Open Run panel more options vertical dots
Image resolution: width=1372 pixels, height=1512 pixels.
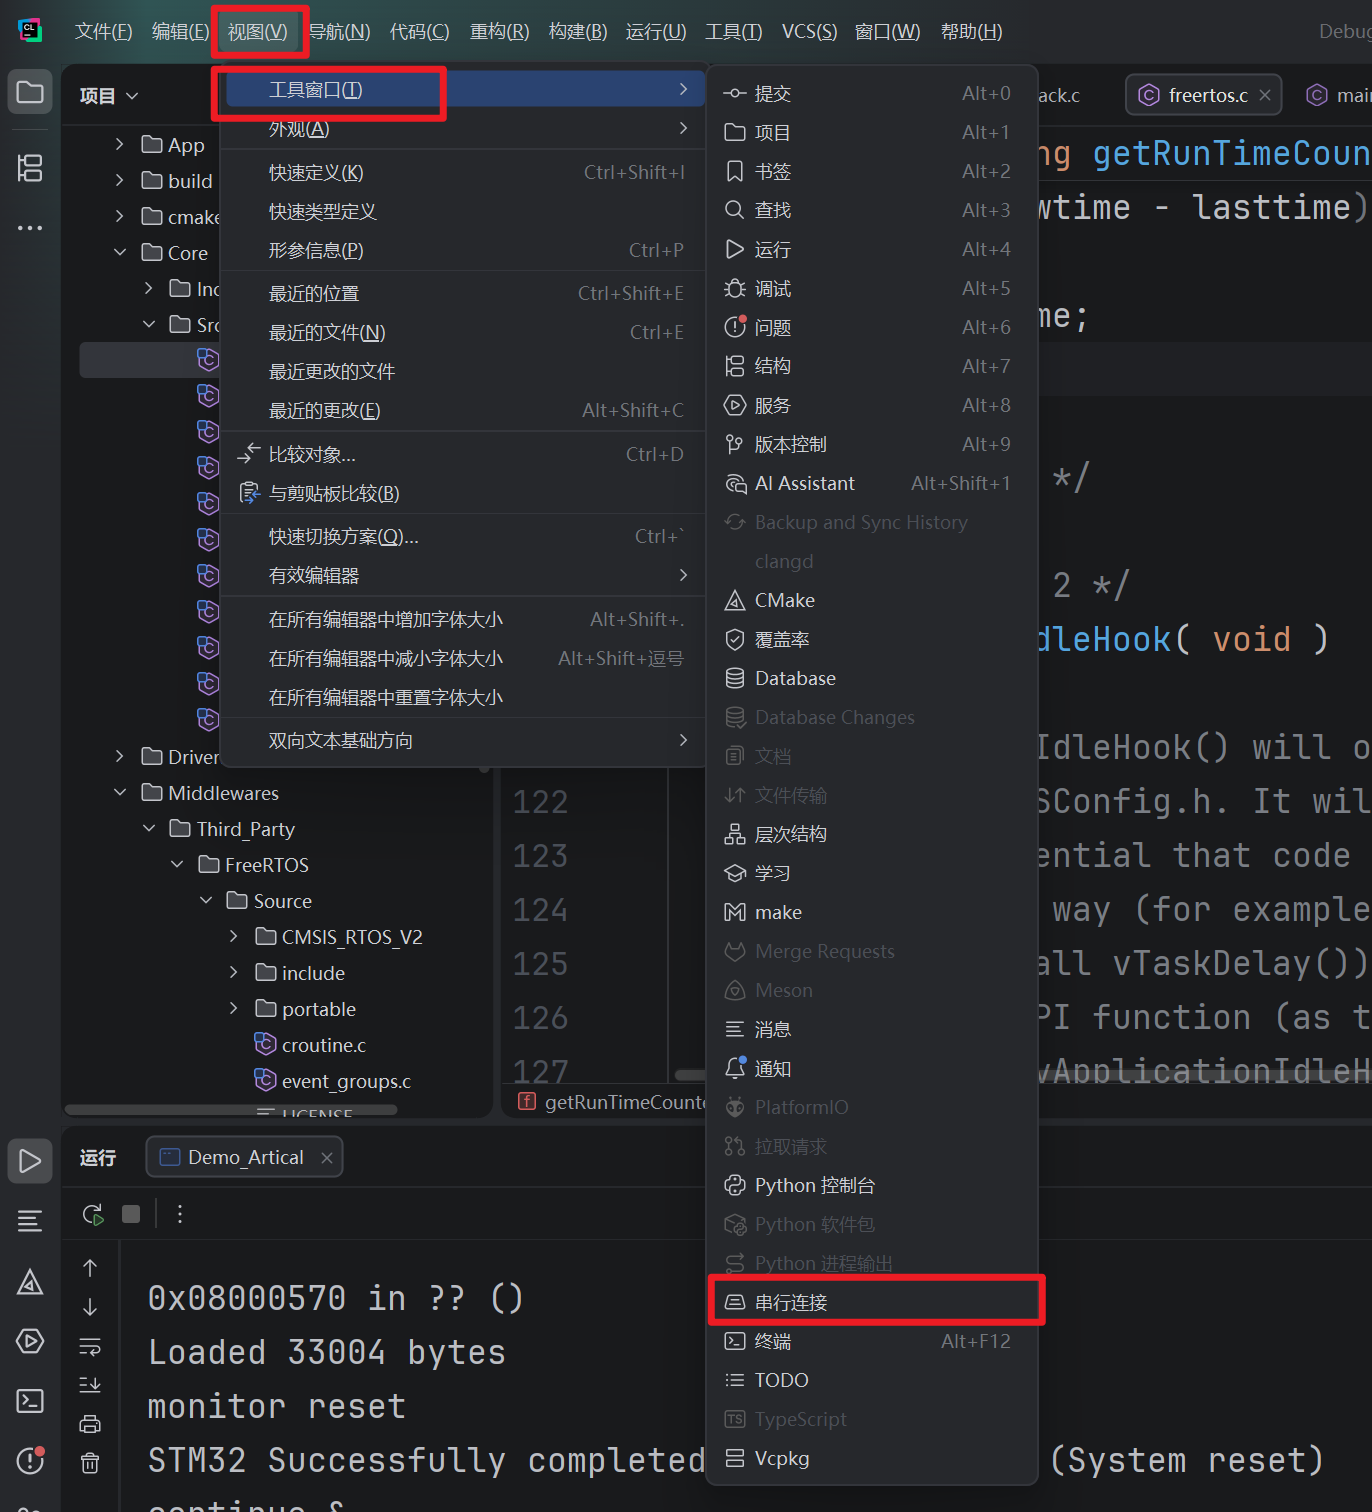[180, 1214]
